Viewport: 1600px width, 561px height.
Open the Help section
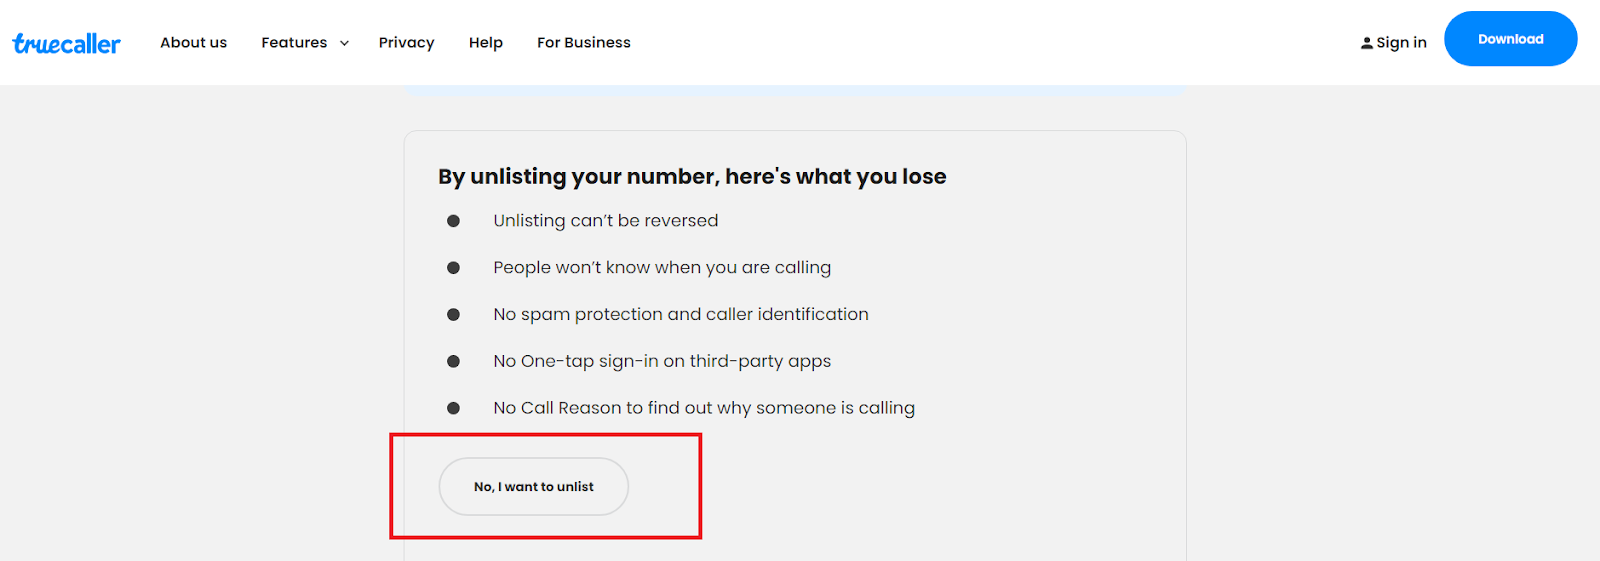click(486, 43)
